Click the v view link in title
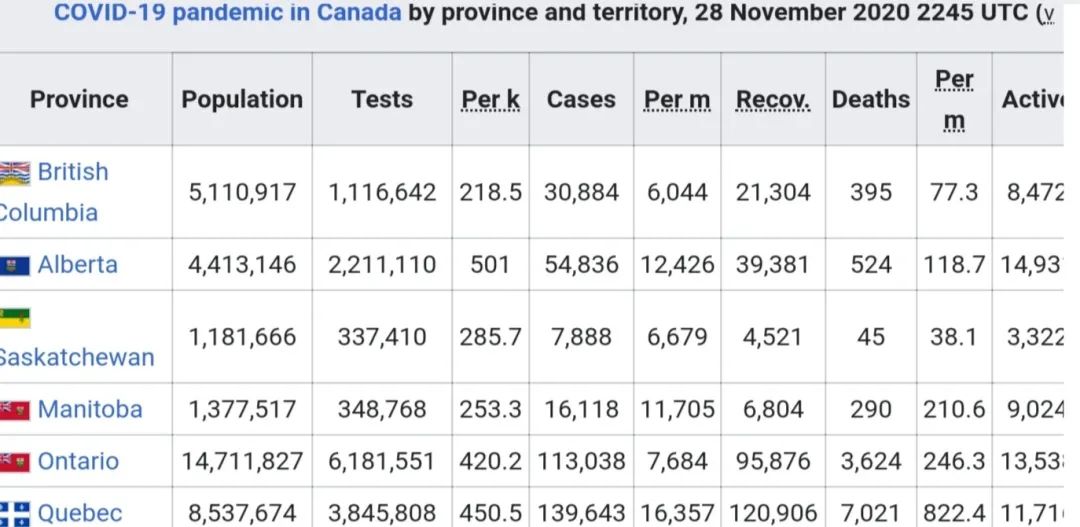Screen dimensions: 1080x527 (x=1049, y=14)
